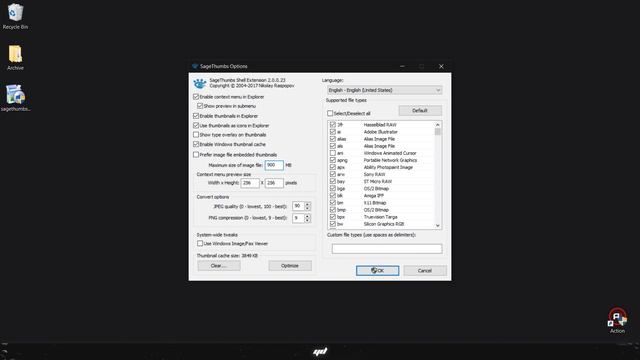Uncheck the apng Portable Network Graphics type
This screenshot has width=640, height=360.
coord(333,160)
